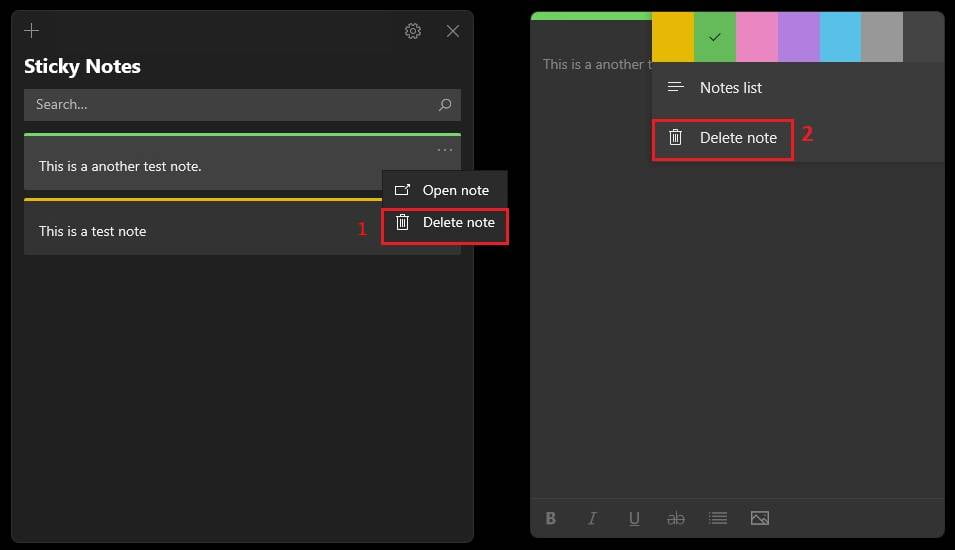Toggle bold formatting in the note
The image size is (955, 550).
pyautogui.click(x=551, y=518)
